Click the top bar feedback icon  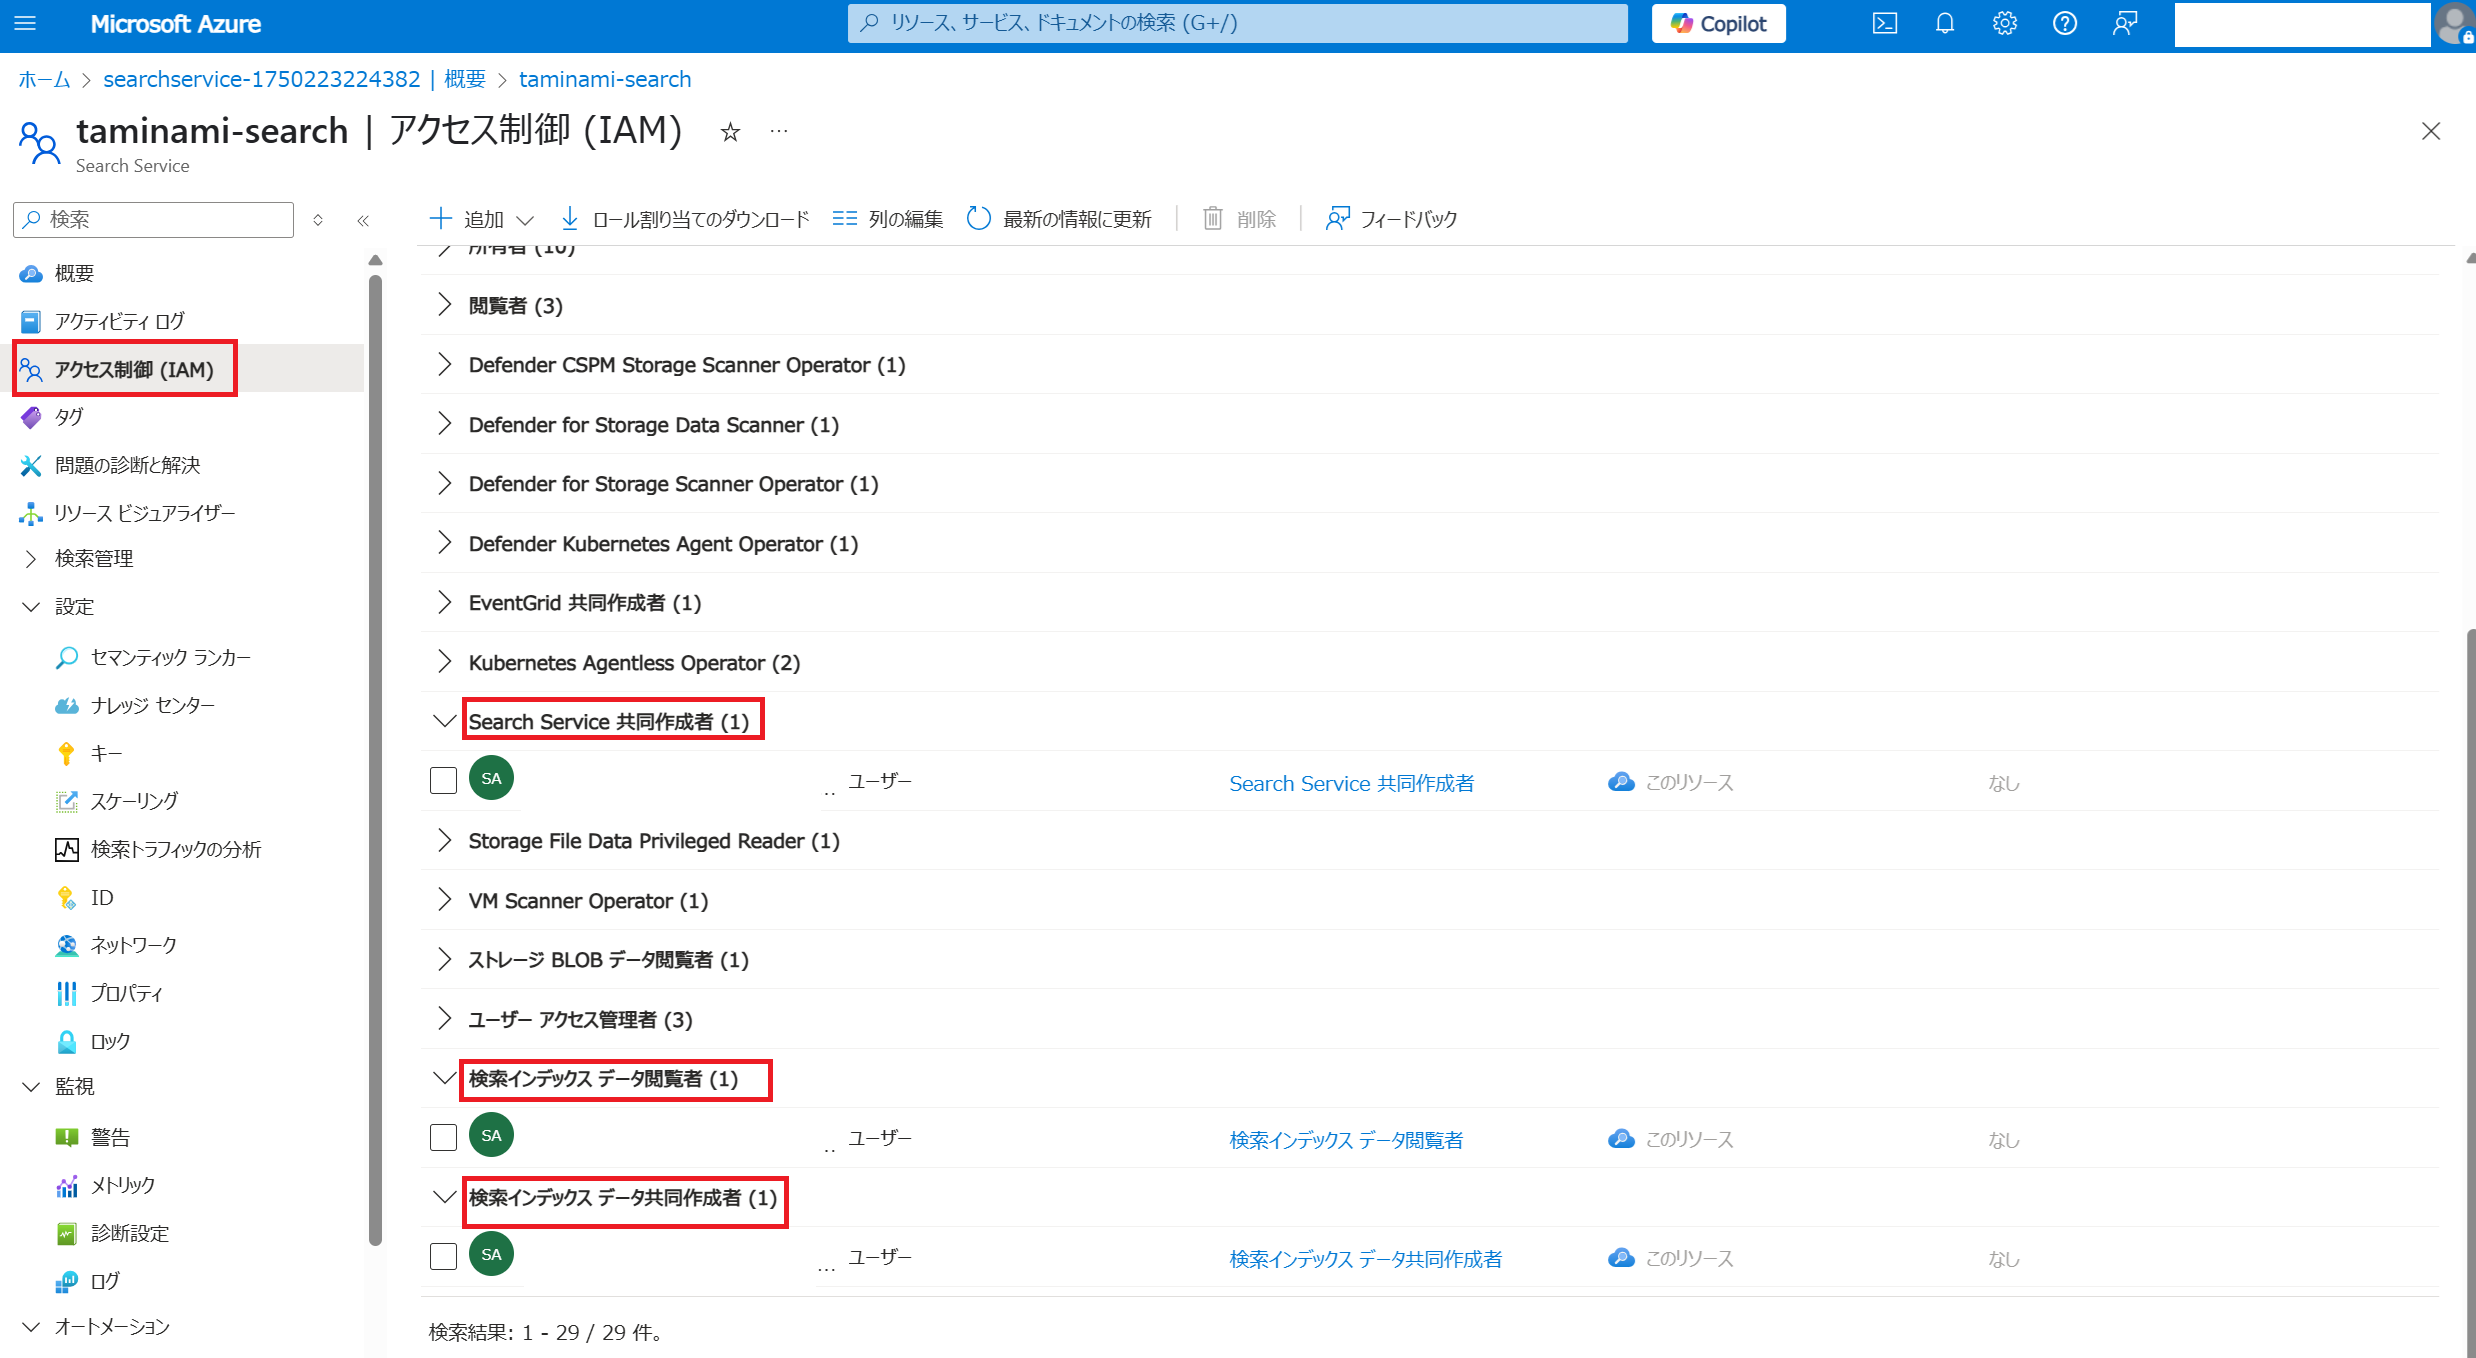click(x=2124, y=23)
